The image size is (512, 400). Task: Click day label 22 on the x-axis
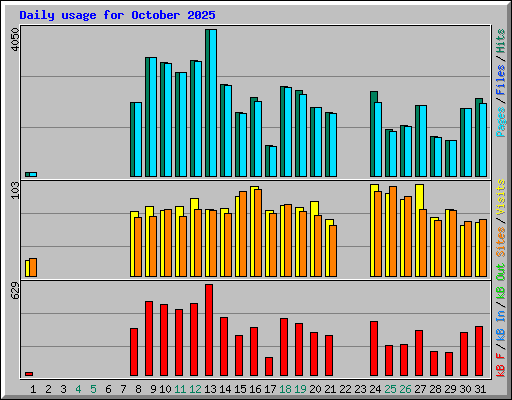[345, 389]
